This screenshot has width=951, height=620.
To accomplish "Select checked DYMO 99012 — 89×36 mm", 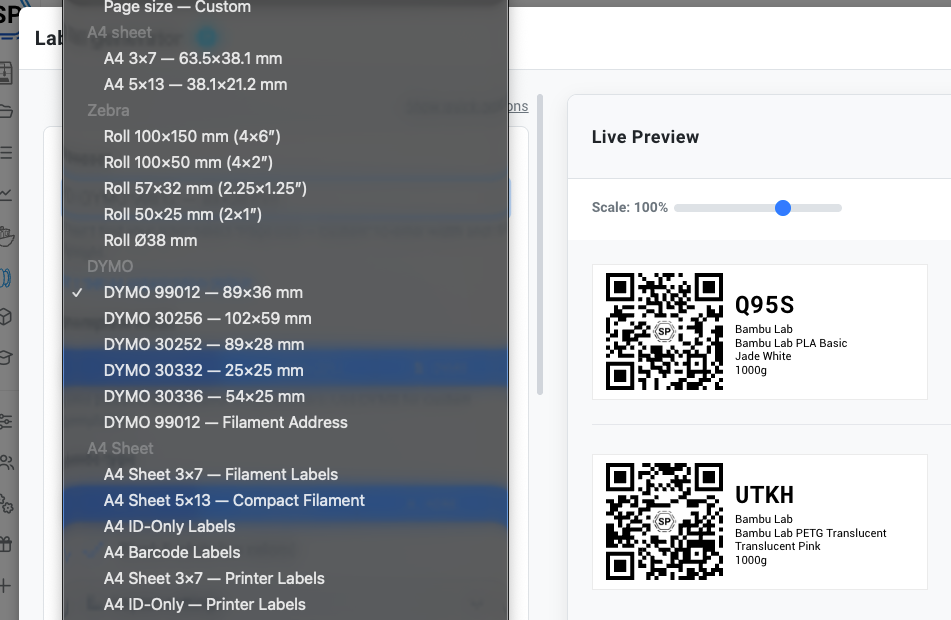I will tap(285, 292).
